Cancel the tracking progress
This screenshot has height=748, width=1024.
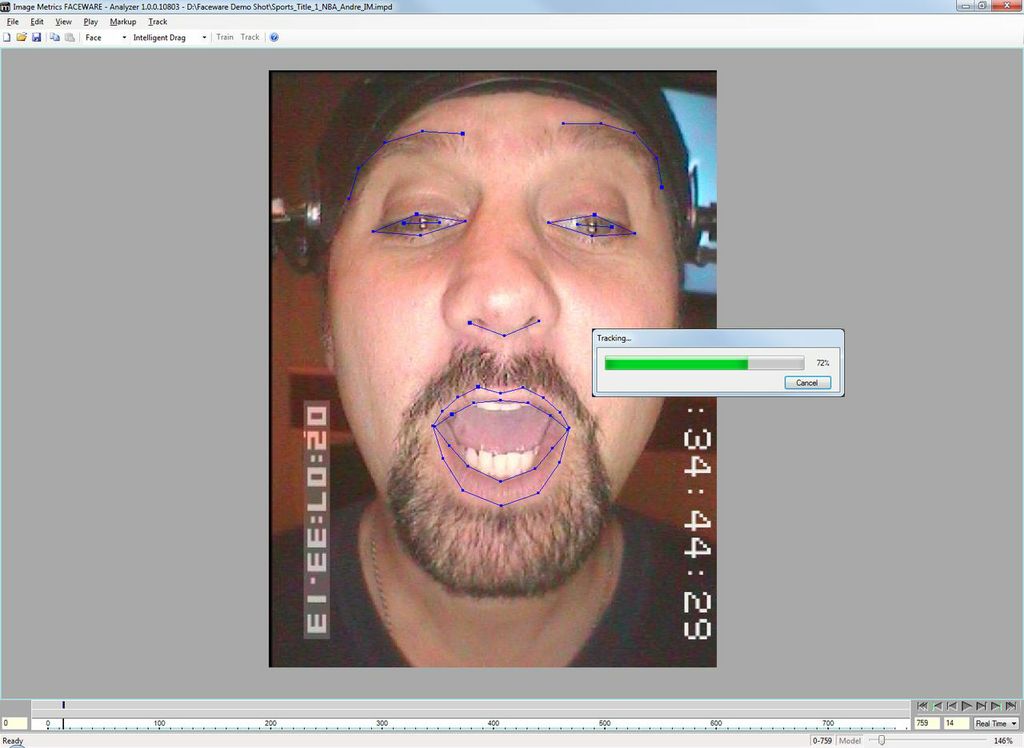coord(807,382)
